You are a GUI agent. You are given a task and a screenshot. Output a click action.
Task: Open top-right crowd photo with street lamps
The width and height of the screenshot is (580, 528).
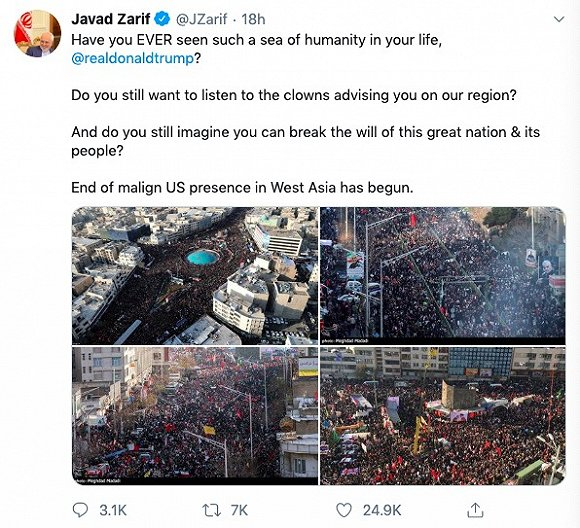tap(443, 276)
